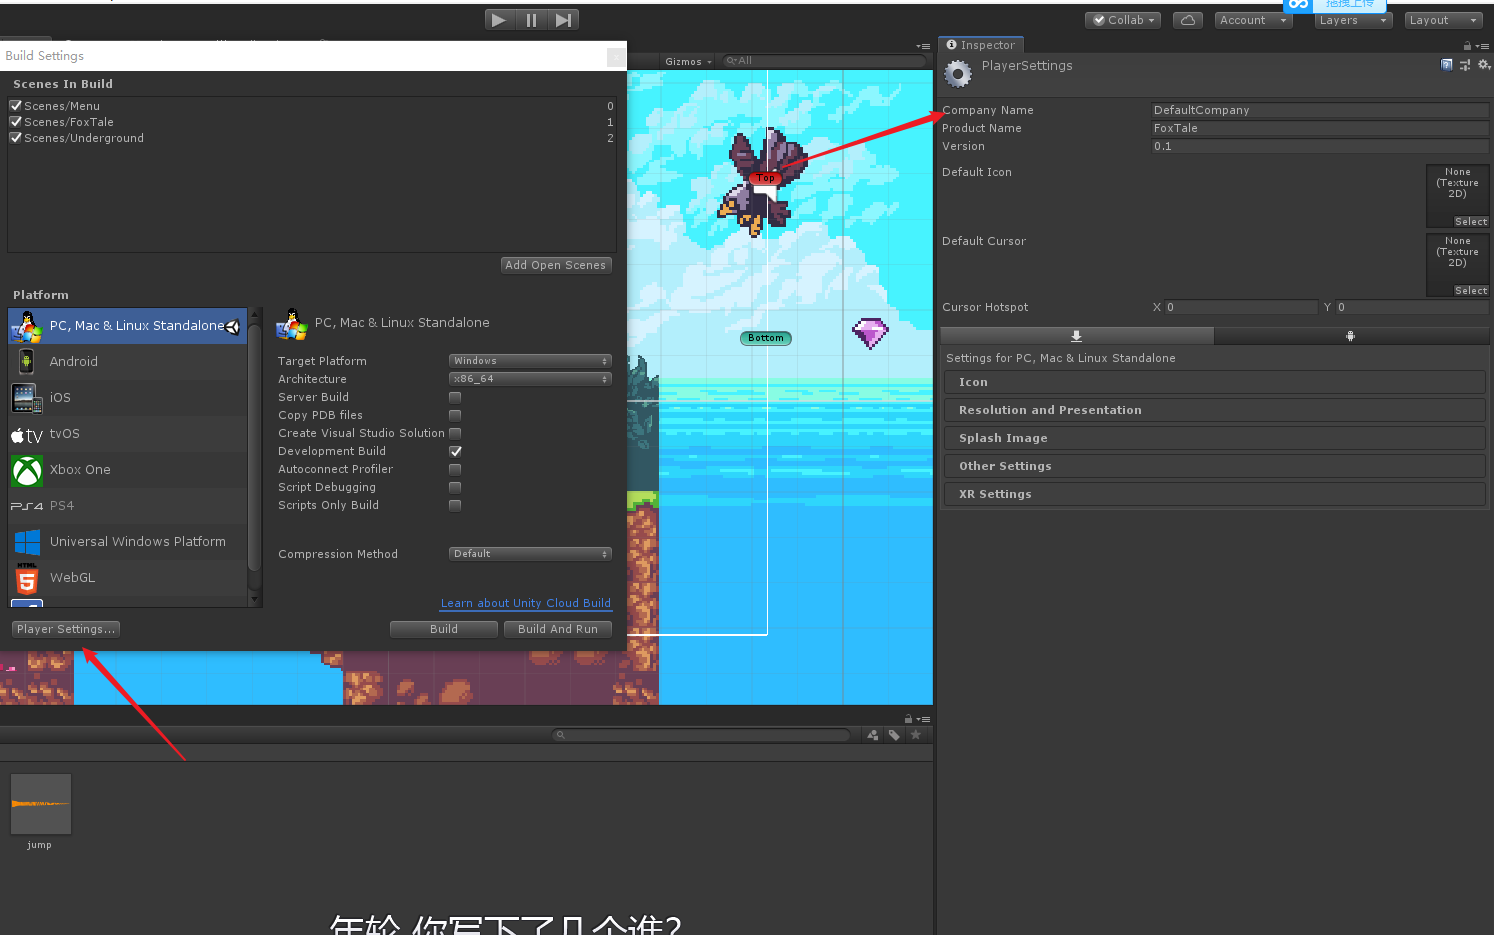This screenshot has width=1494, height=935.
Task: Select texture for Default Cursor
Action: pyautogui.click(x=1471, y=291)
